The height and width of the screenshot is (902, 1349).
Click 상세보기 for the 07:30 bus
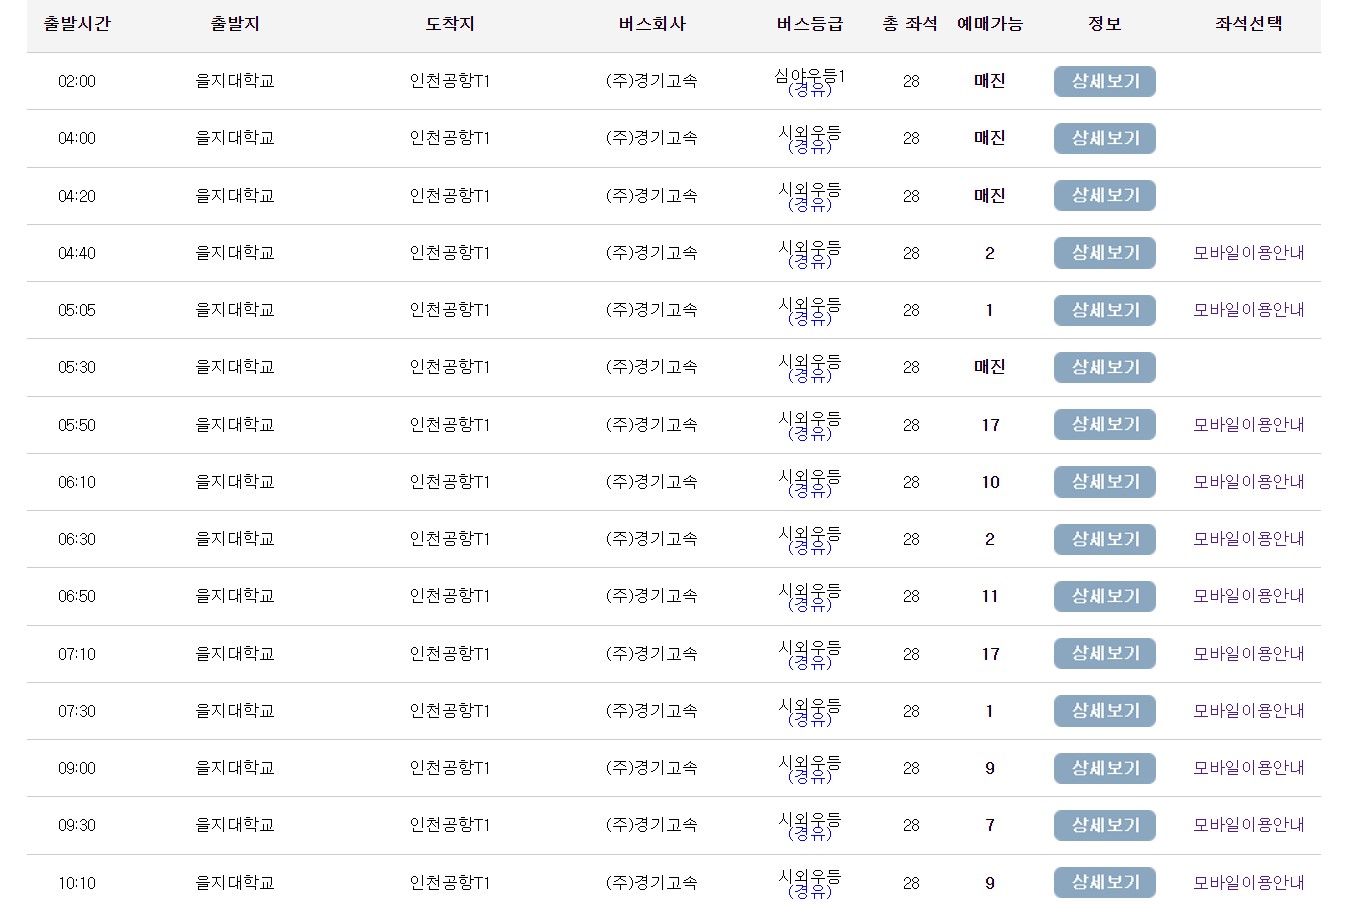pyautogui.click(x=1104, y=710)
